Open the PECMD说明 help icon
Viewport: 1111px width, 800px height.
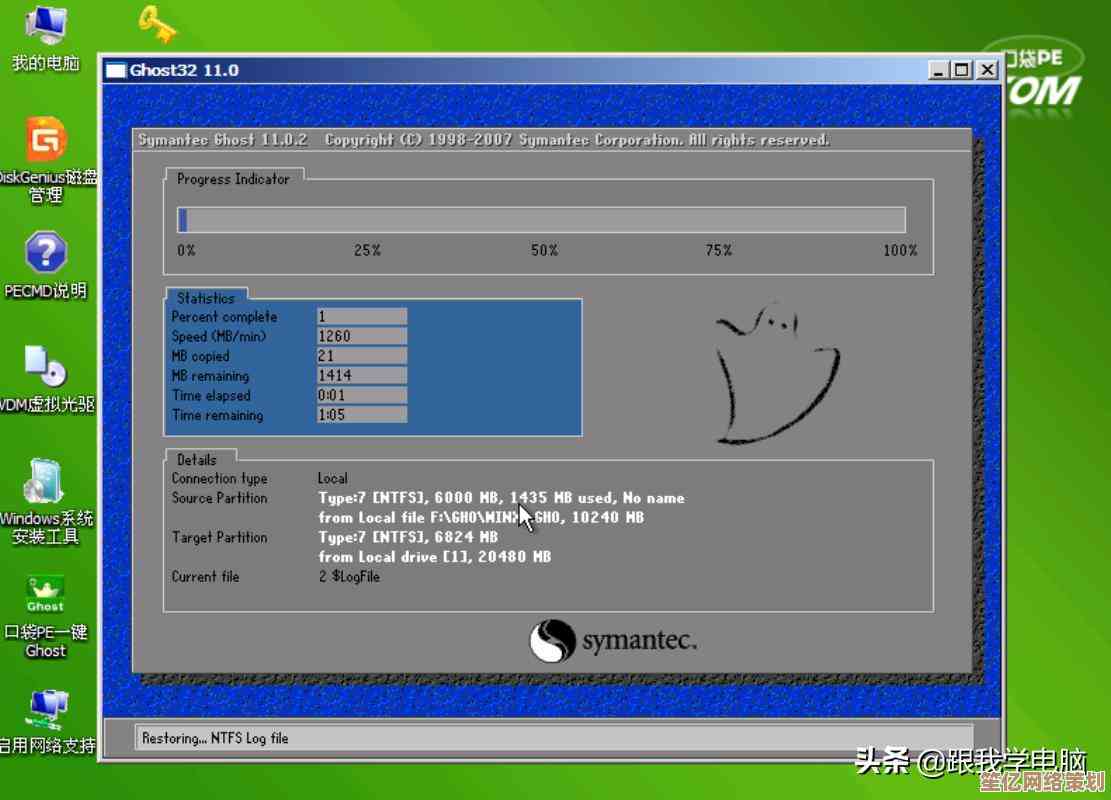click(x=45, y=254)
